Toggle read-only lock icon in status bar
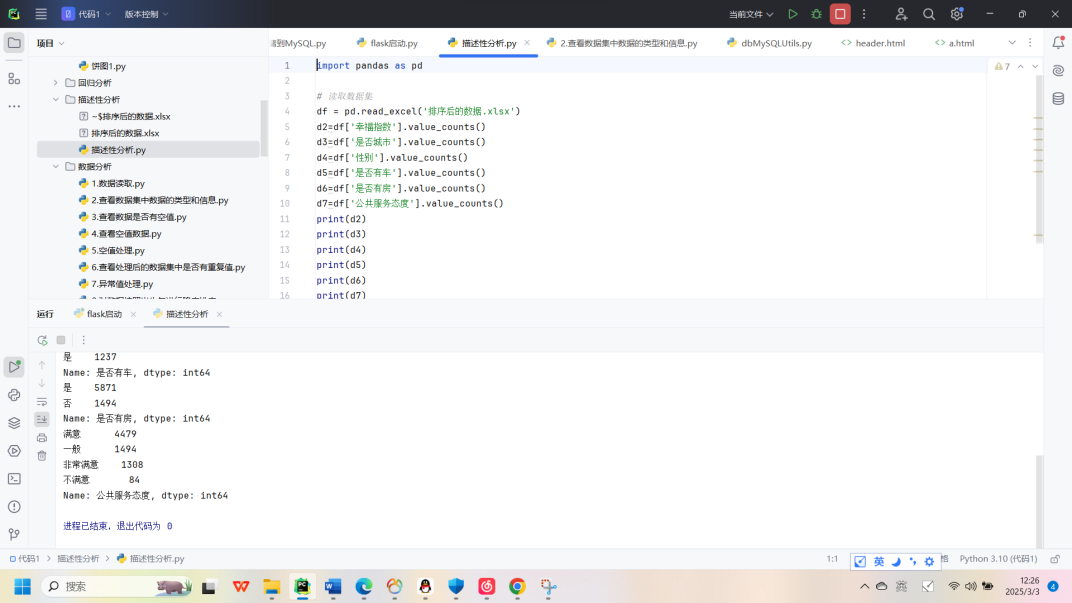The width and height of the screenshot is (1072, 603). pyautogui.click(x=1055, y=559)
